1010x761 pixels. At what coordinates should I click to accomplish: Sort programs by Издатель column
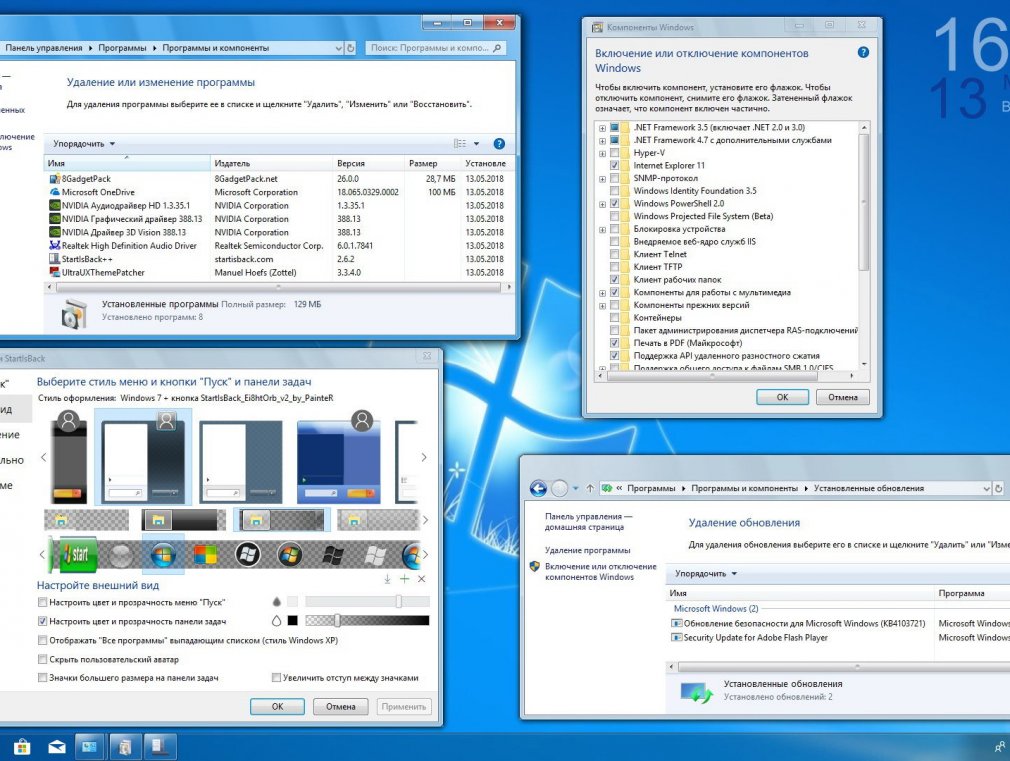coord(272,163)
